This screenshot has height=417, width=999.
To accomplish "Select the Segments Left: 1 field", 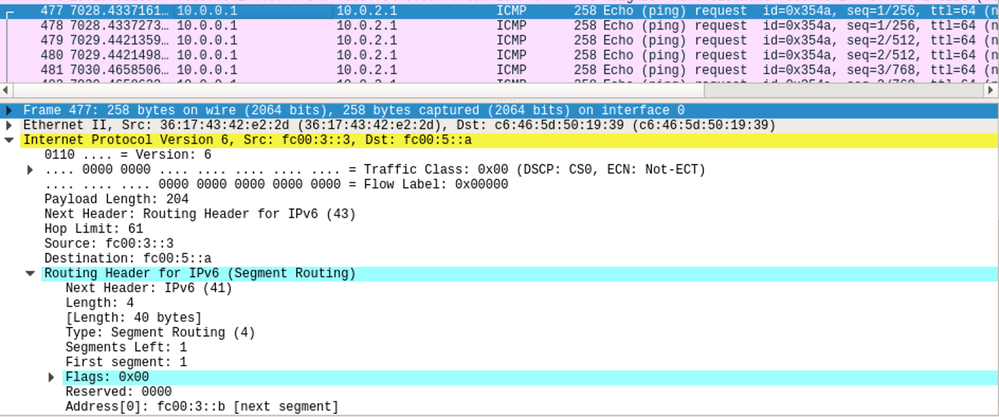I will point(126,348).
